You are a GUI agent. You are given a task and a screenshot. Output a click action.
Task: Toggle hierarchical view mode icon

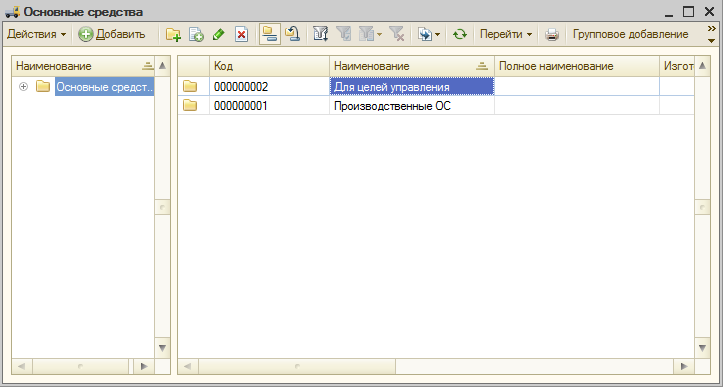click(x=270, y=35)
